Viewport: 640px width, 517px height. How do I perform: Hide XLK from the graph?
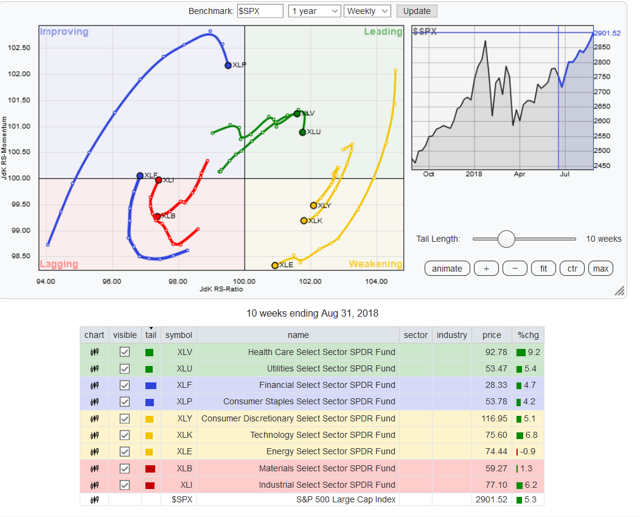[124, 435]
